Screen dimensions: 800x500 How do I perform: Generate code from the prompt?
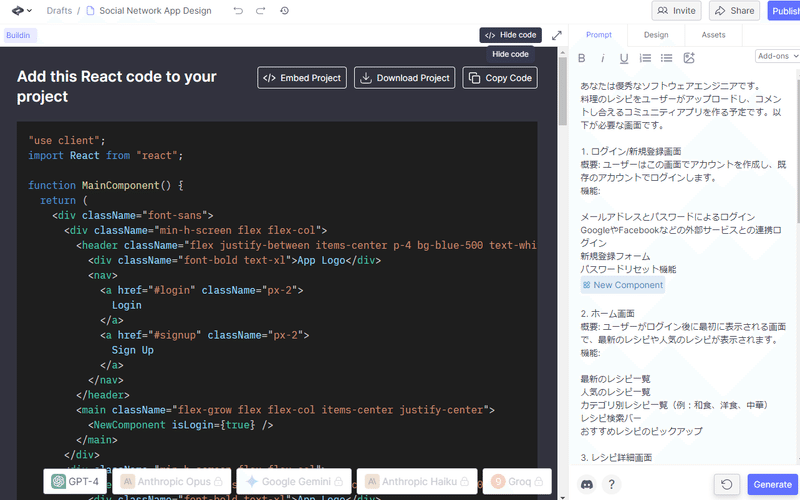click(x=772, y=484)
